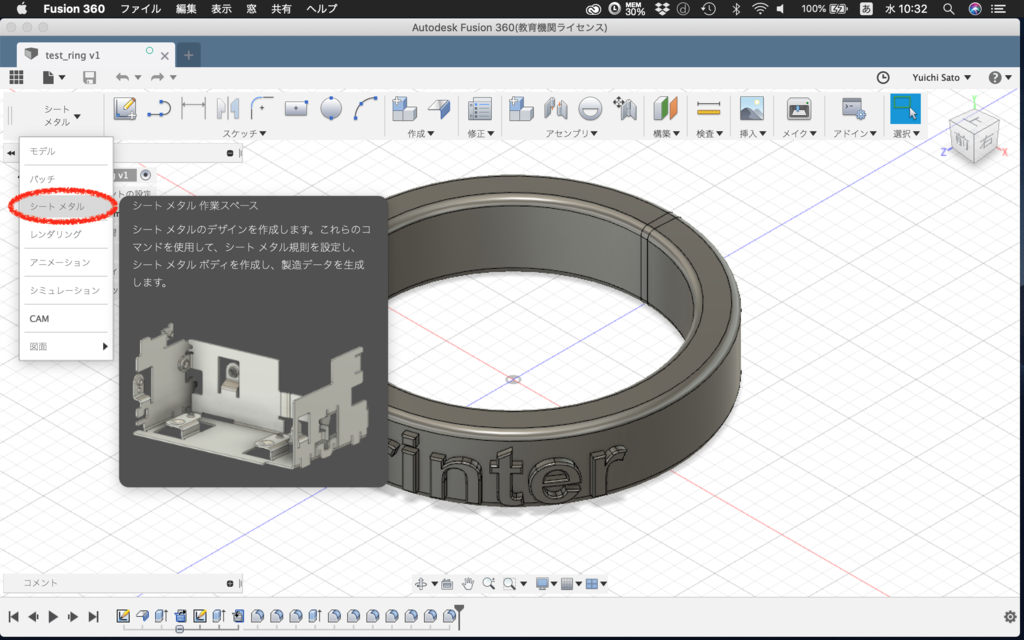
Task: Open the ファイル menu in menu bar
Action: pos(140,8)
